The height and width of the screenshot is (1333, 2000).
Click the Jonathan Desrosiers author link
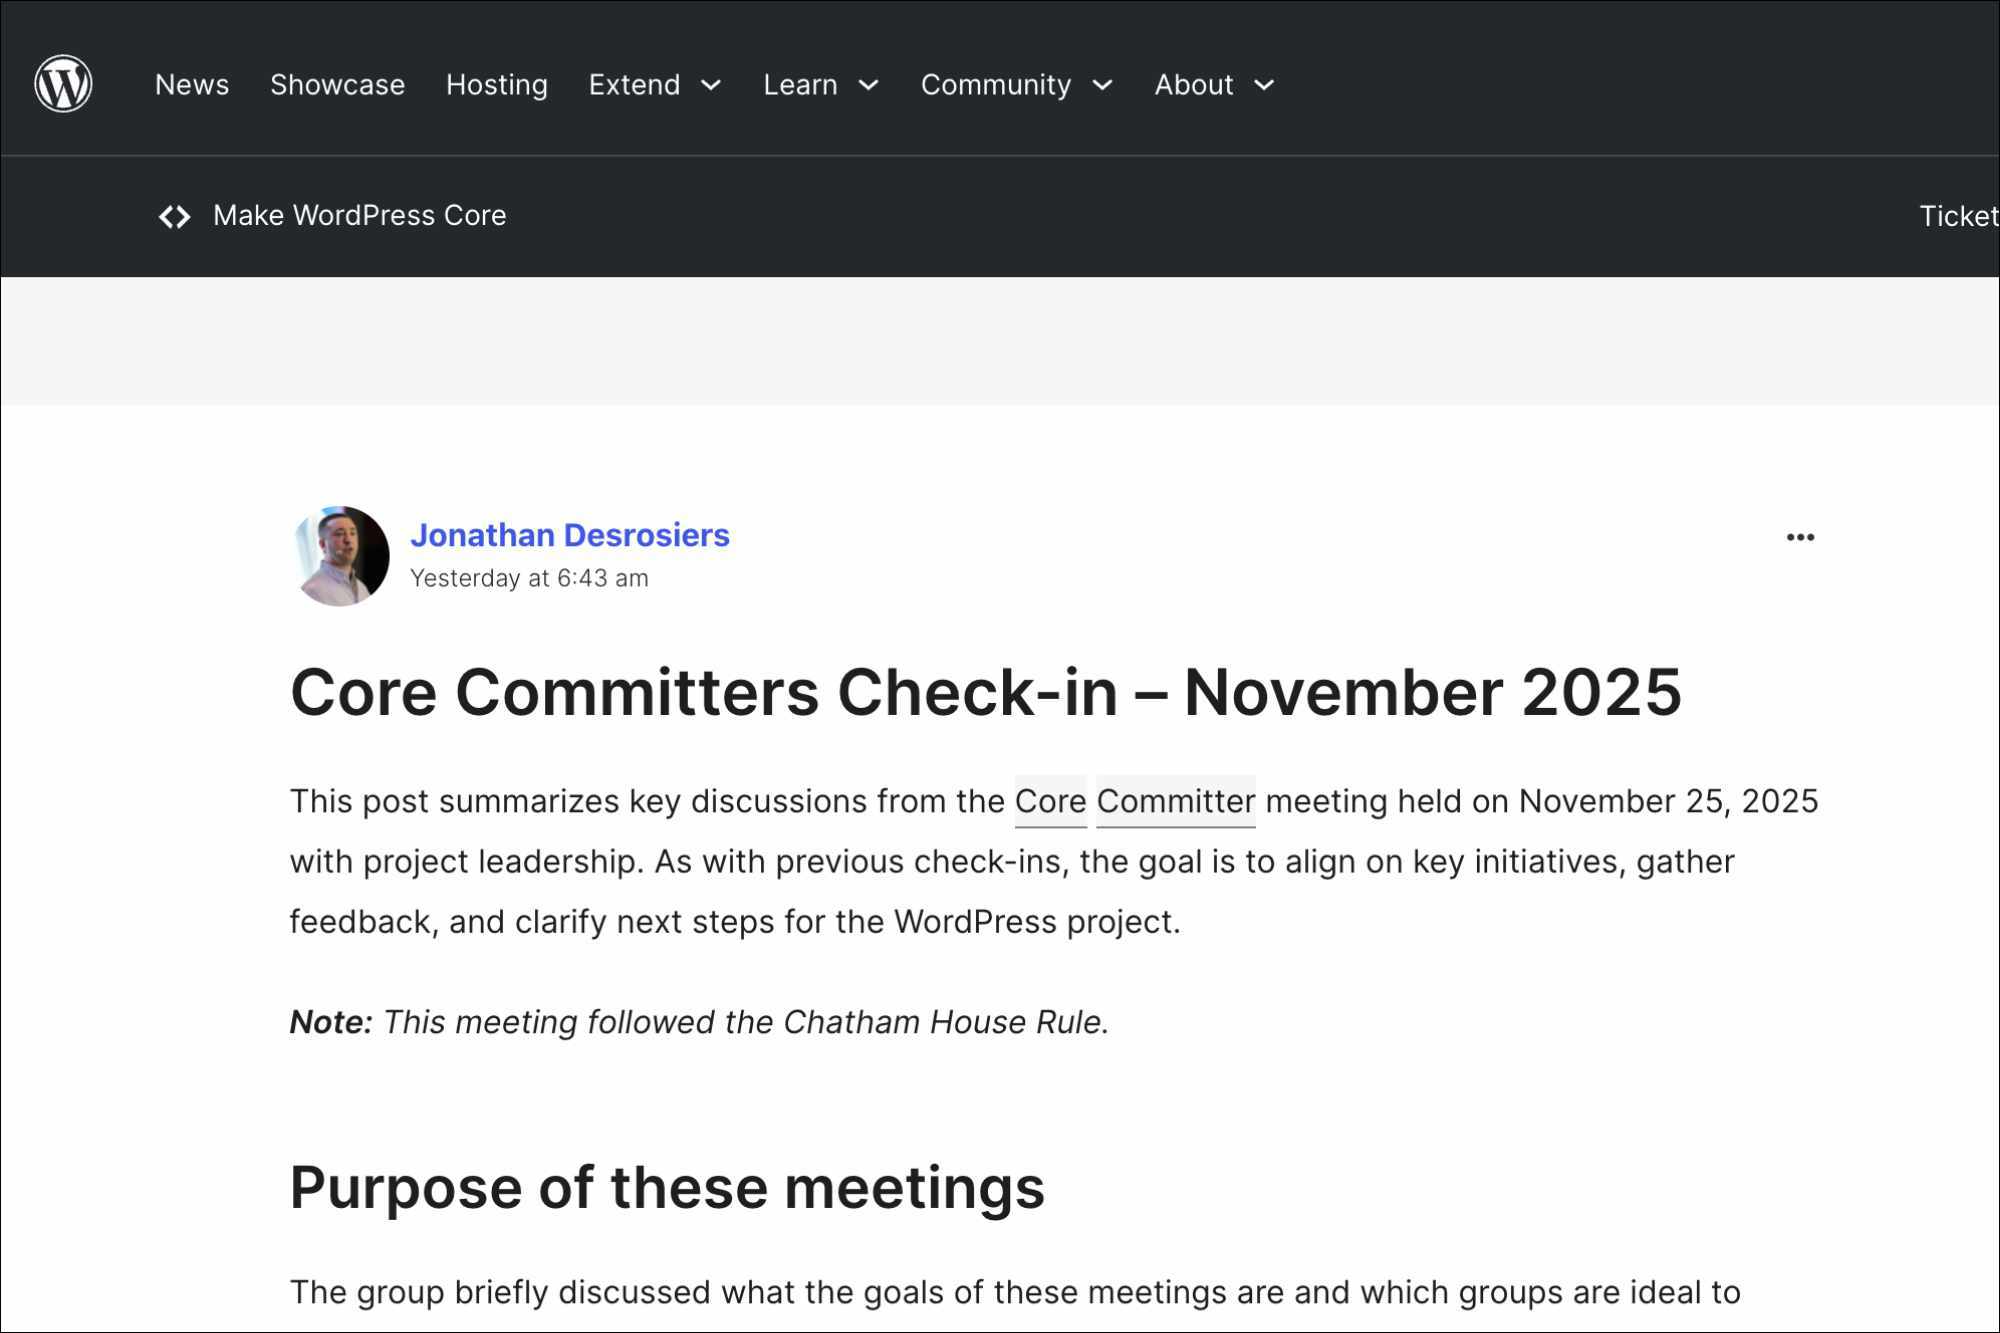(x=570, y=535)
